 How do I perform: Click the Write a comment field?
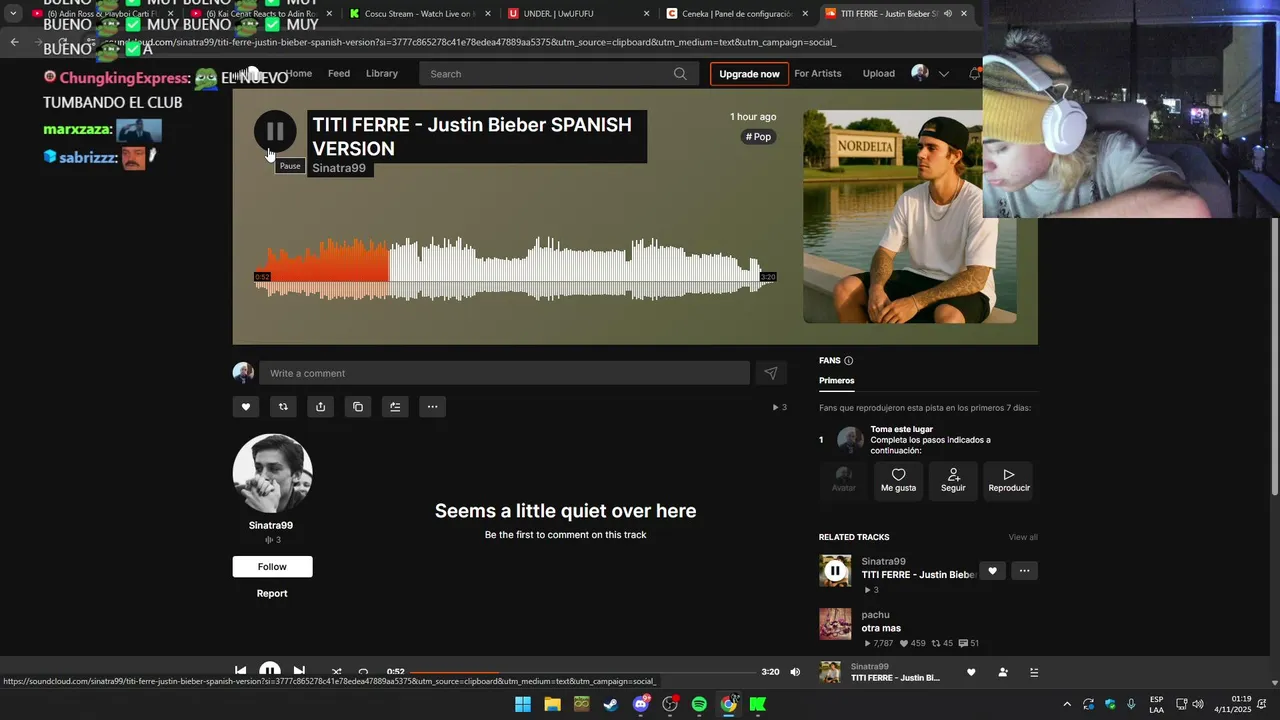click(x=504, y=373)
